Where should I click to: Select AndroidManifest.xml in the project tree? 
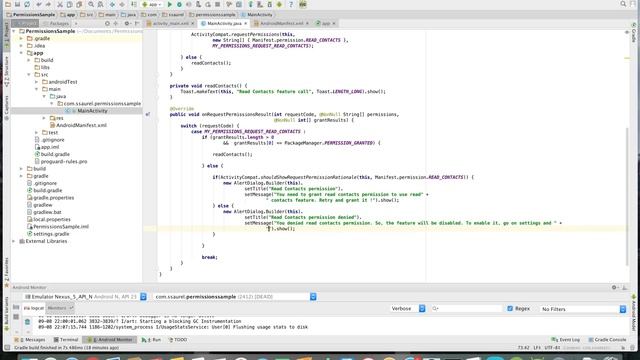click(x=81, y=125)
